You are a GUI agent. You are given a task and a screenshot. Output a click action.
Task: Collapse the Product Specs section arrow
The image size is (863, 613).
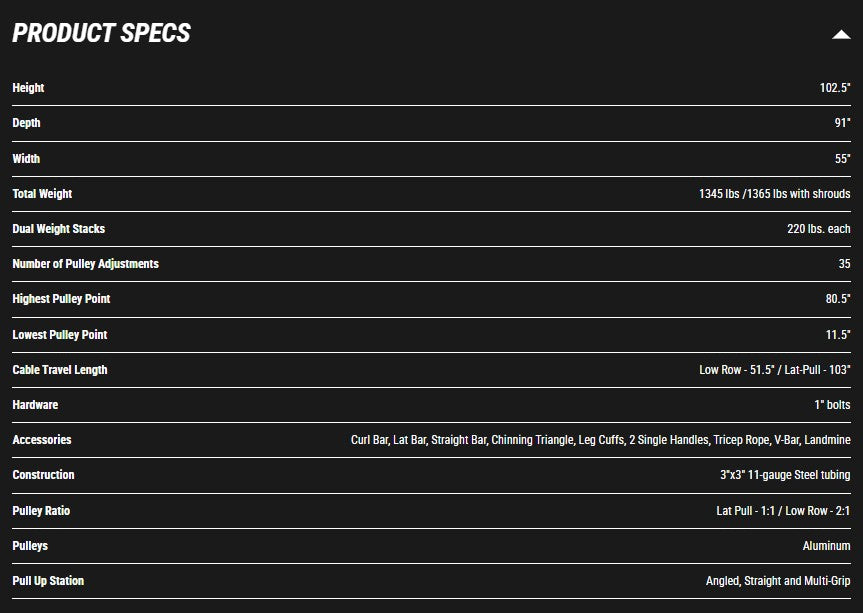[840, 34]
